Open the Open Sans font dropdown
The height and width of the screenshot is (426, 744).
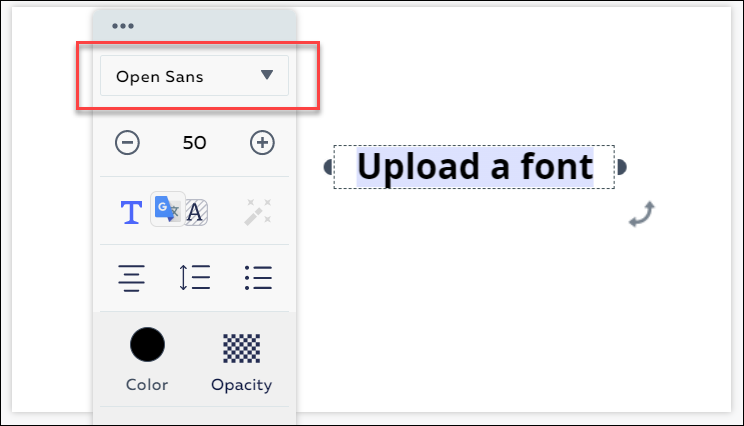(x=180, y=76)
